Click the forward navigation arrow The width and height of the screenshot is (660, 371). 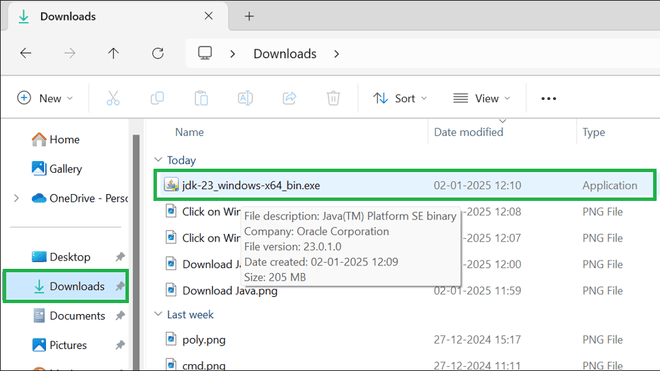(x=70, y=53)
